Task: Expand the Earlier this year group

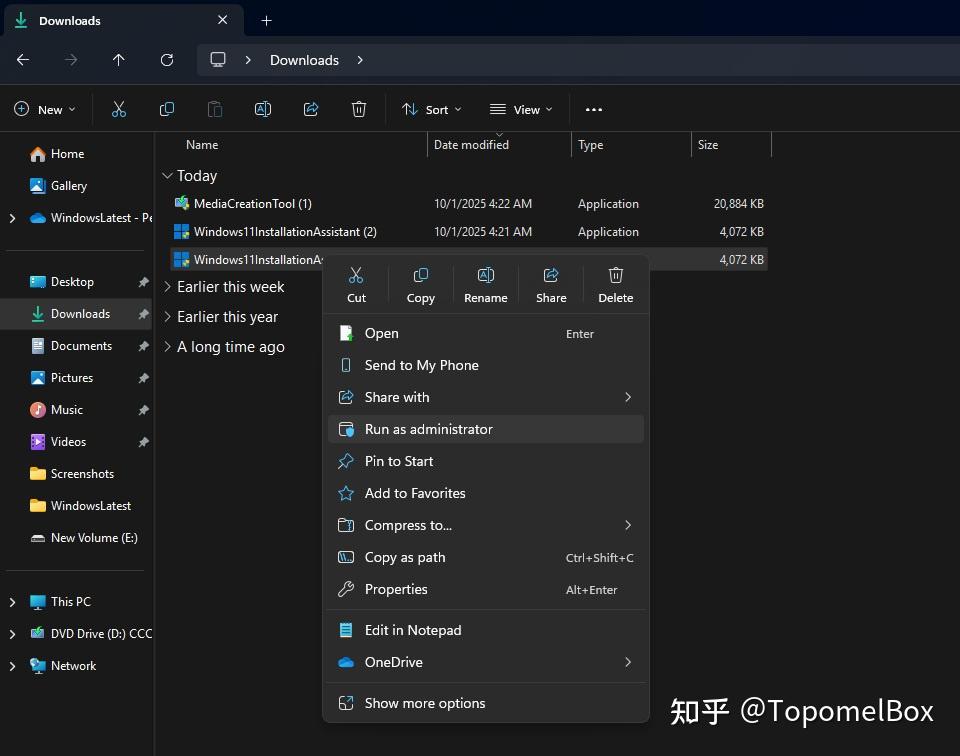Action: click(x=167, y=316)
